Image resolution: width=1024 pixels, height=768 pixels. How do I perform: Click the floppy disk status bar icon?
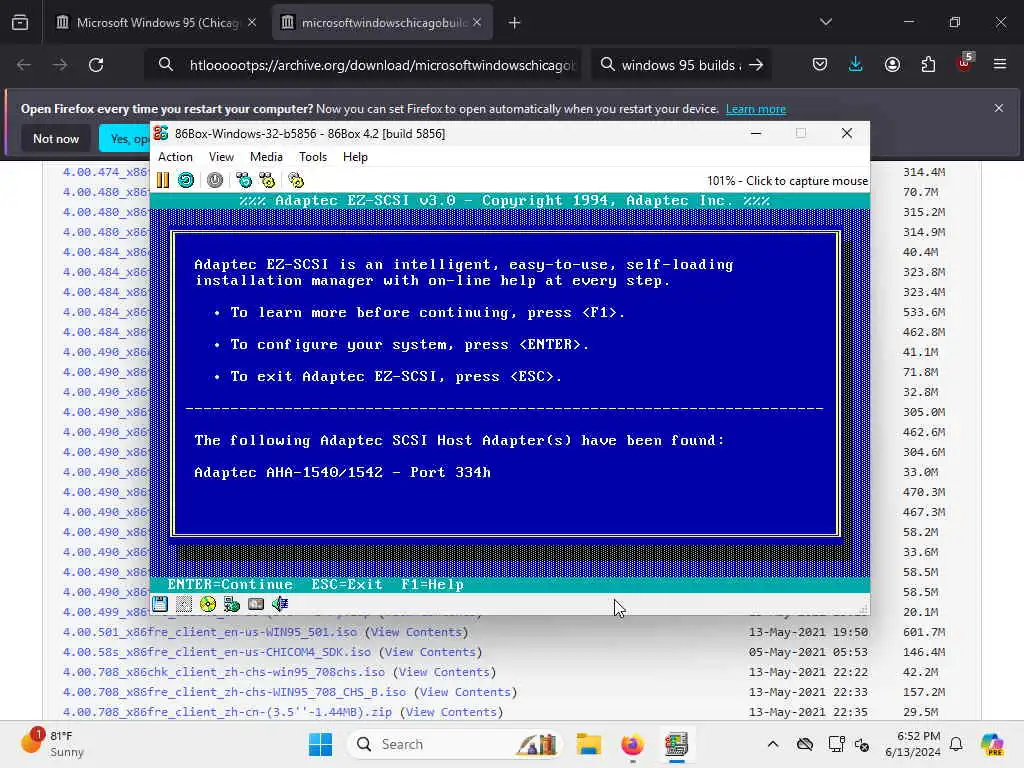pos(160,604)
